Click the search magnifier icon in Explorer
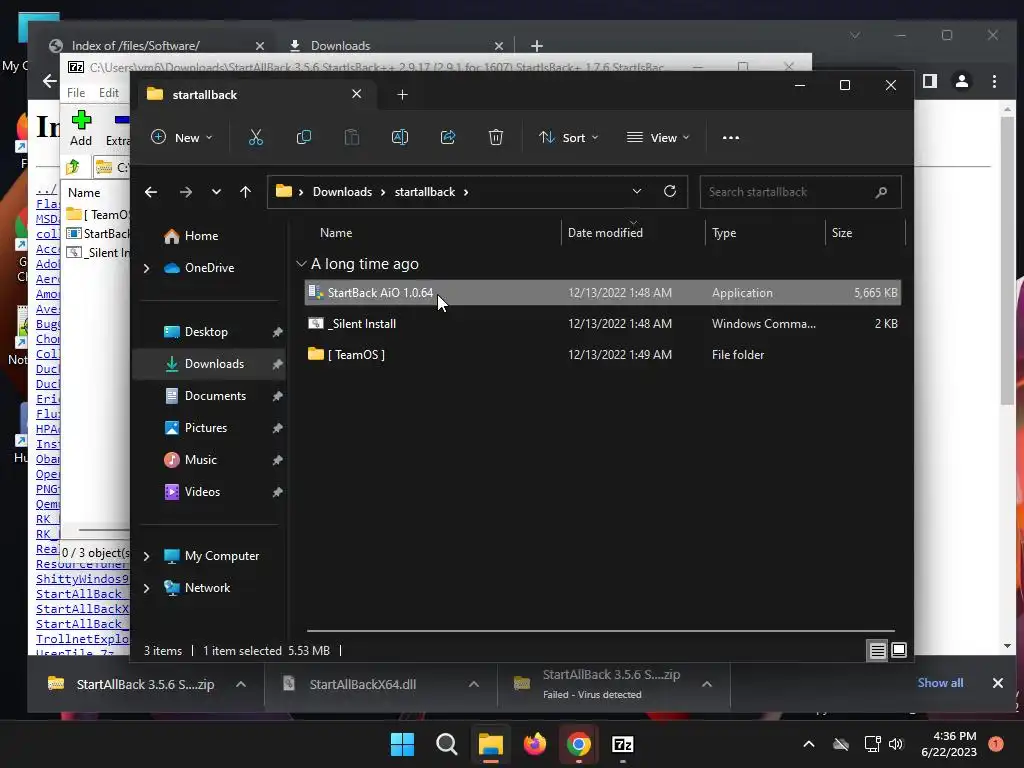 point(881,192)
